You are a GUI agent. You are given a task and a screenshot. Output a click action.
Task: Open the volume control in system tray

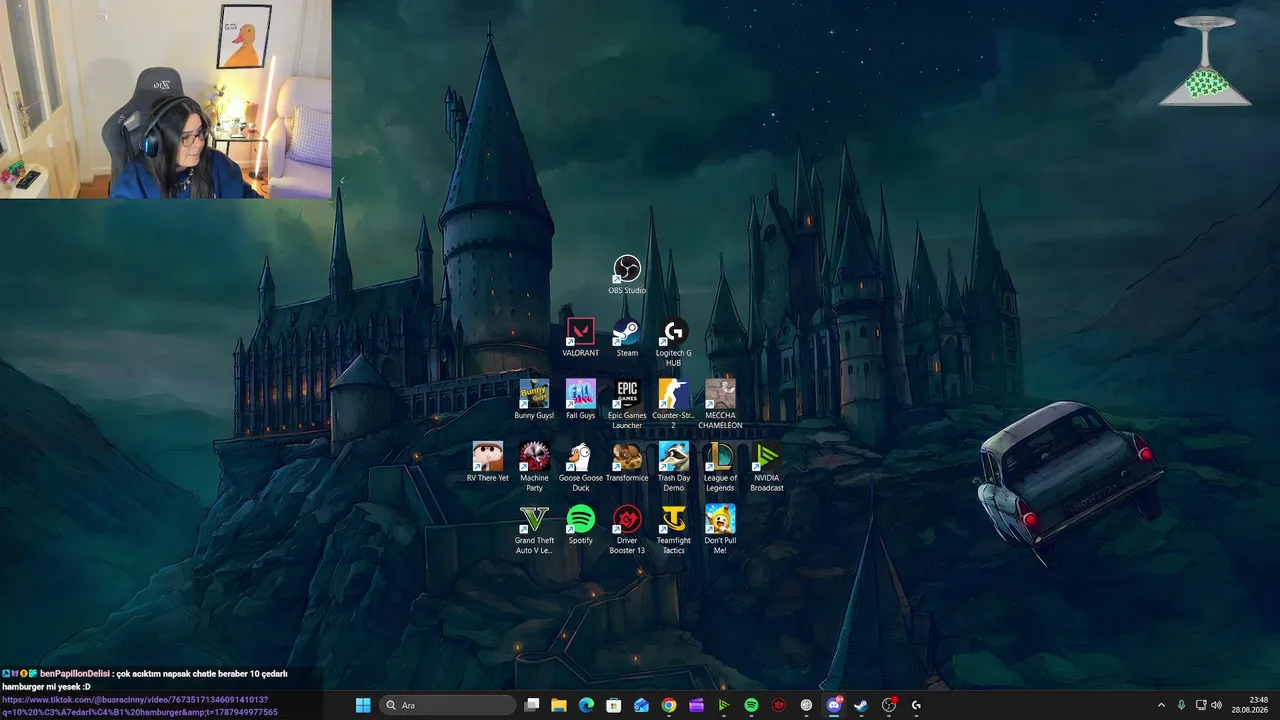[1217, 705]
